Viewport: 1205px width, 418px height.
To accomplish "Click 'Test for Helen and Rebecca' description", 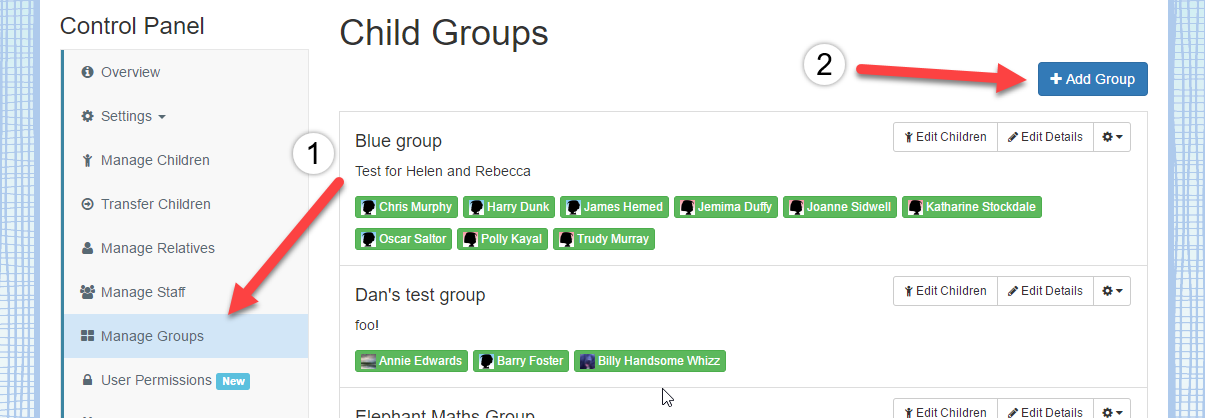I will 443,171.
